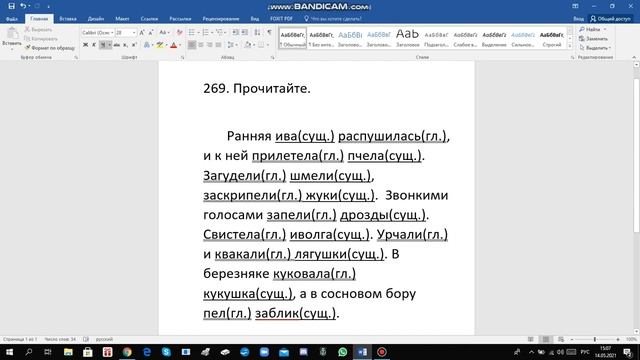Click the Web Layout view icon in status bar

[561, 339]
